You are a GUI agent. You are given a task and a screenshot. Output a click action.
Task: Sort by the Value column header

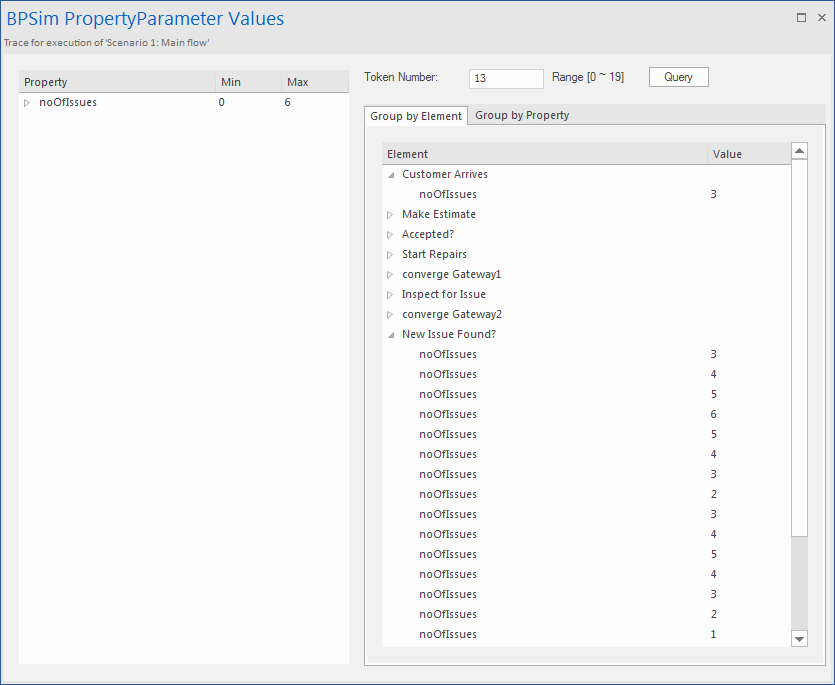[746, 154]
